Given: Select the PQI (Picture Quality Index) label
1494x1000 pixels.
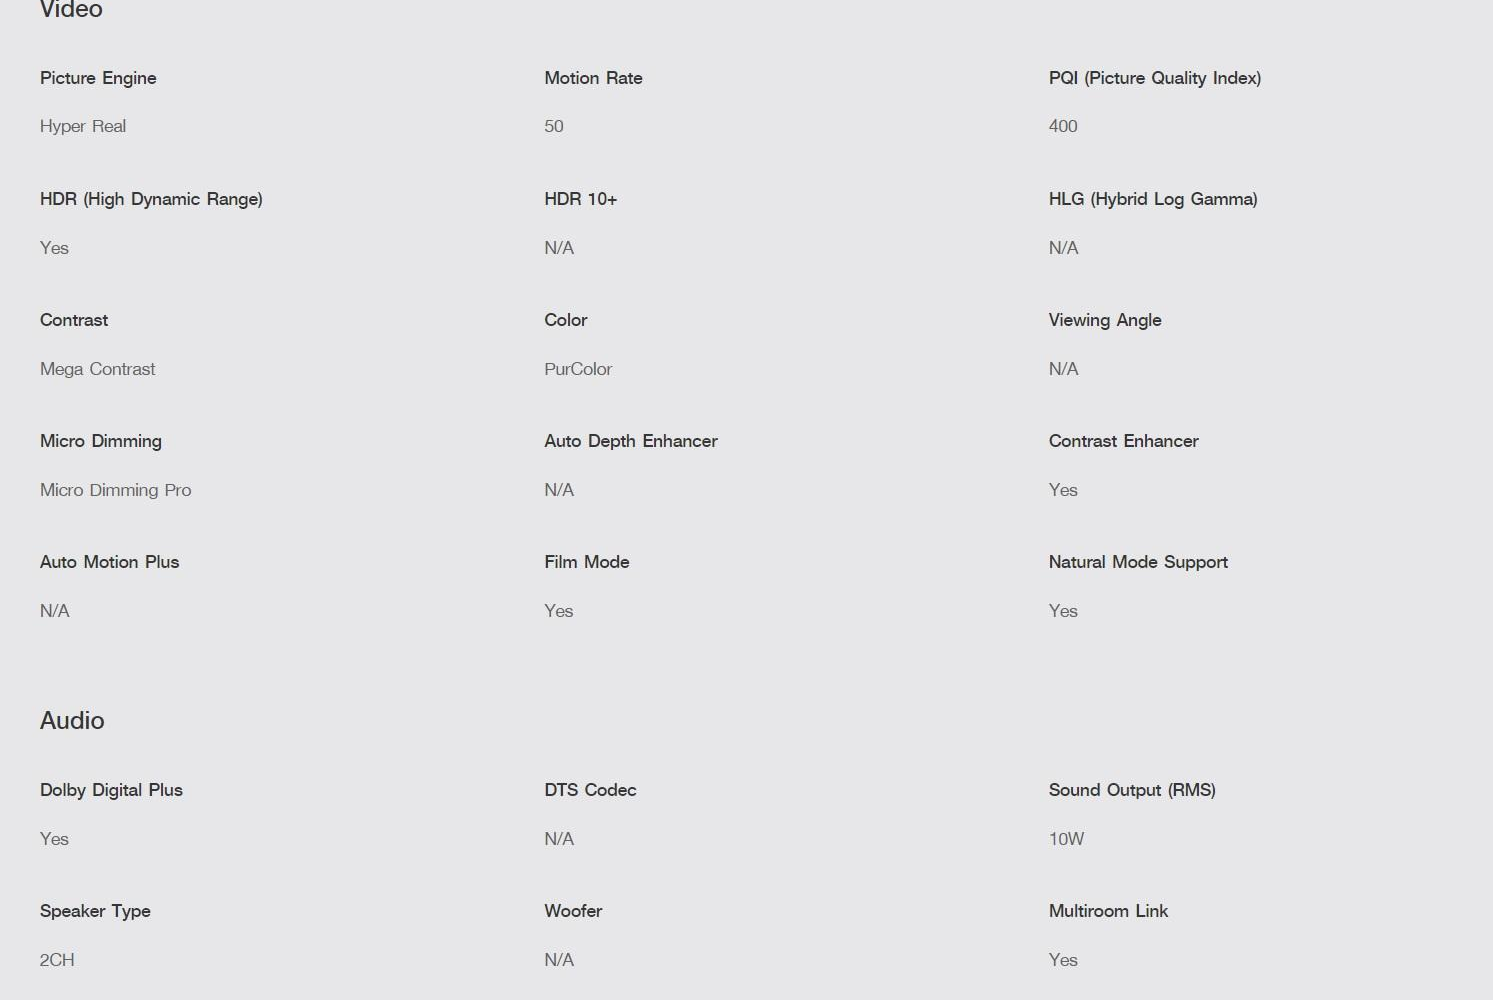Looking at the screenshot, I should click(x=1154, y=78).
